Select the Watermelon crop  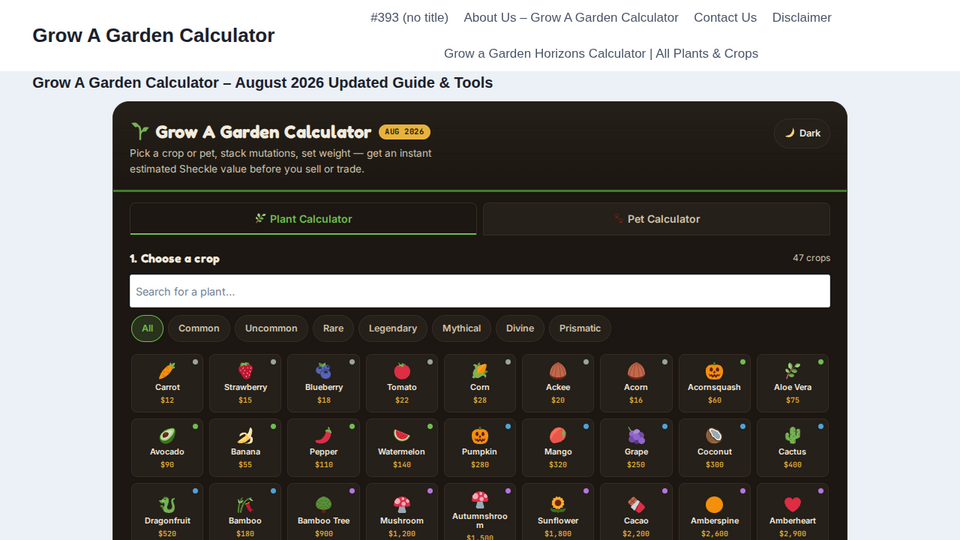tap(402, 448)
